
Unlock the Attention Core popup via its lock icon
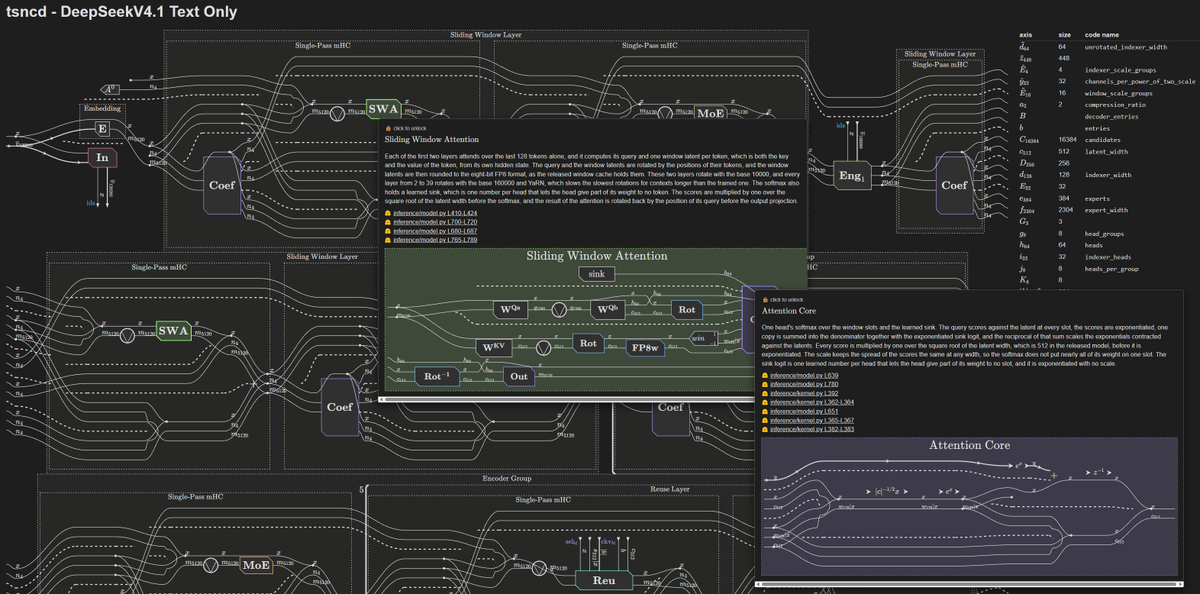[x=765, y=300]
